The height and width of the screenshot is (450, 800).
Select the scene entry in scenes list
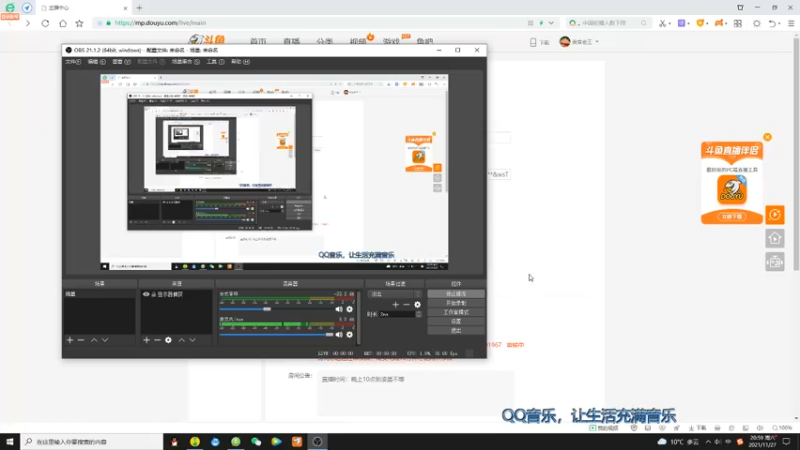(x=99, y=294)
